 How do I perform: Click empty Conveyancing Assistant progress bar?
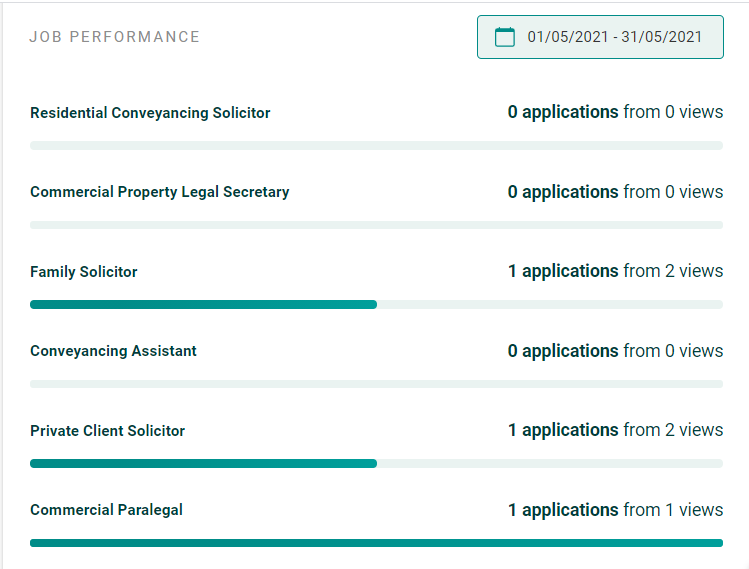coord(376,384)
